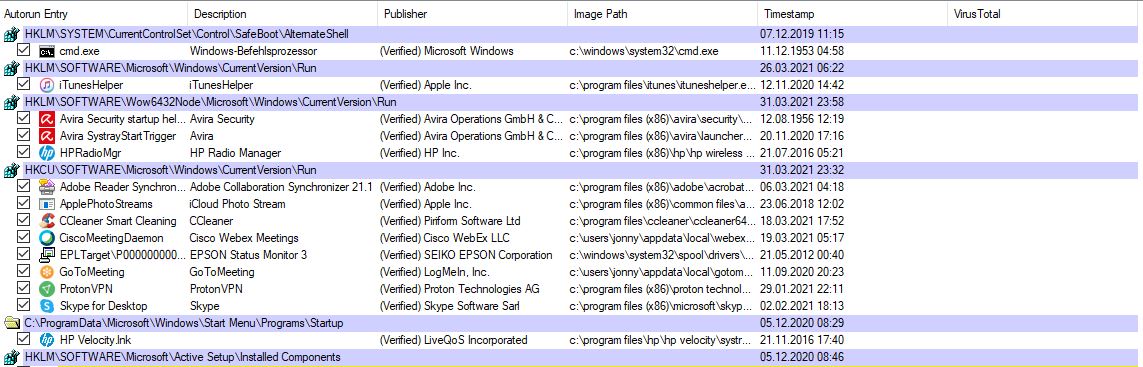Uncheck the Adobe Reader Synchronizer checkbox
The image size is (1143, 367).
pos(23,187)
